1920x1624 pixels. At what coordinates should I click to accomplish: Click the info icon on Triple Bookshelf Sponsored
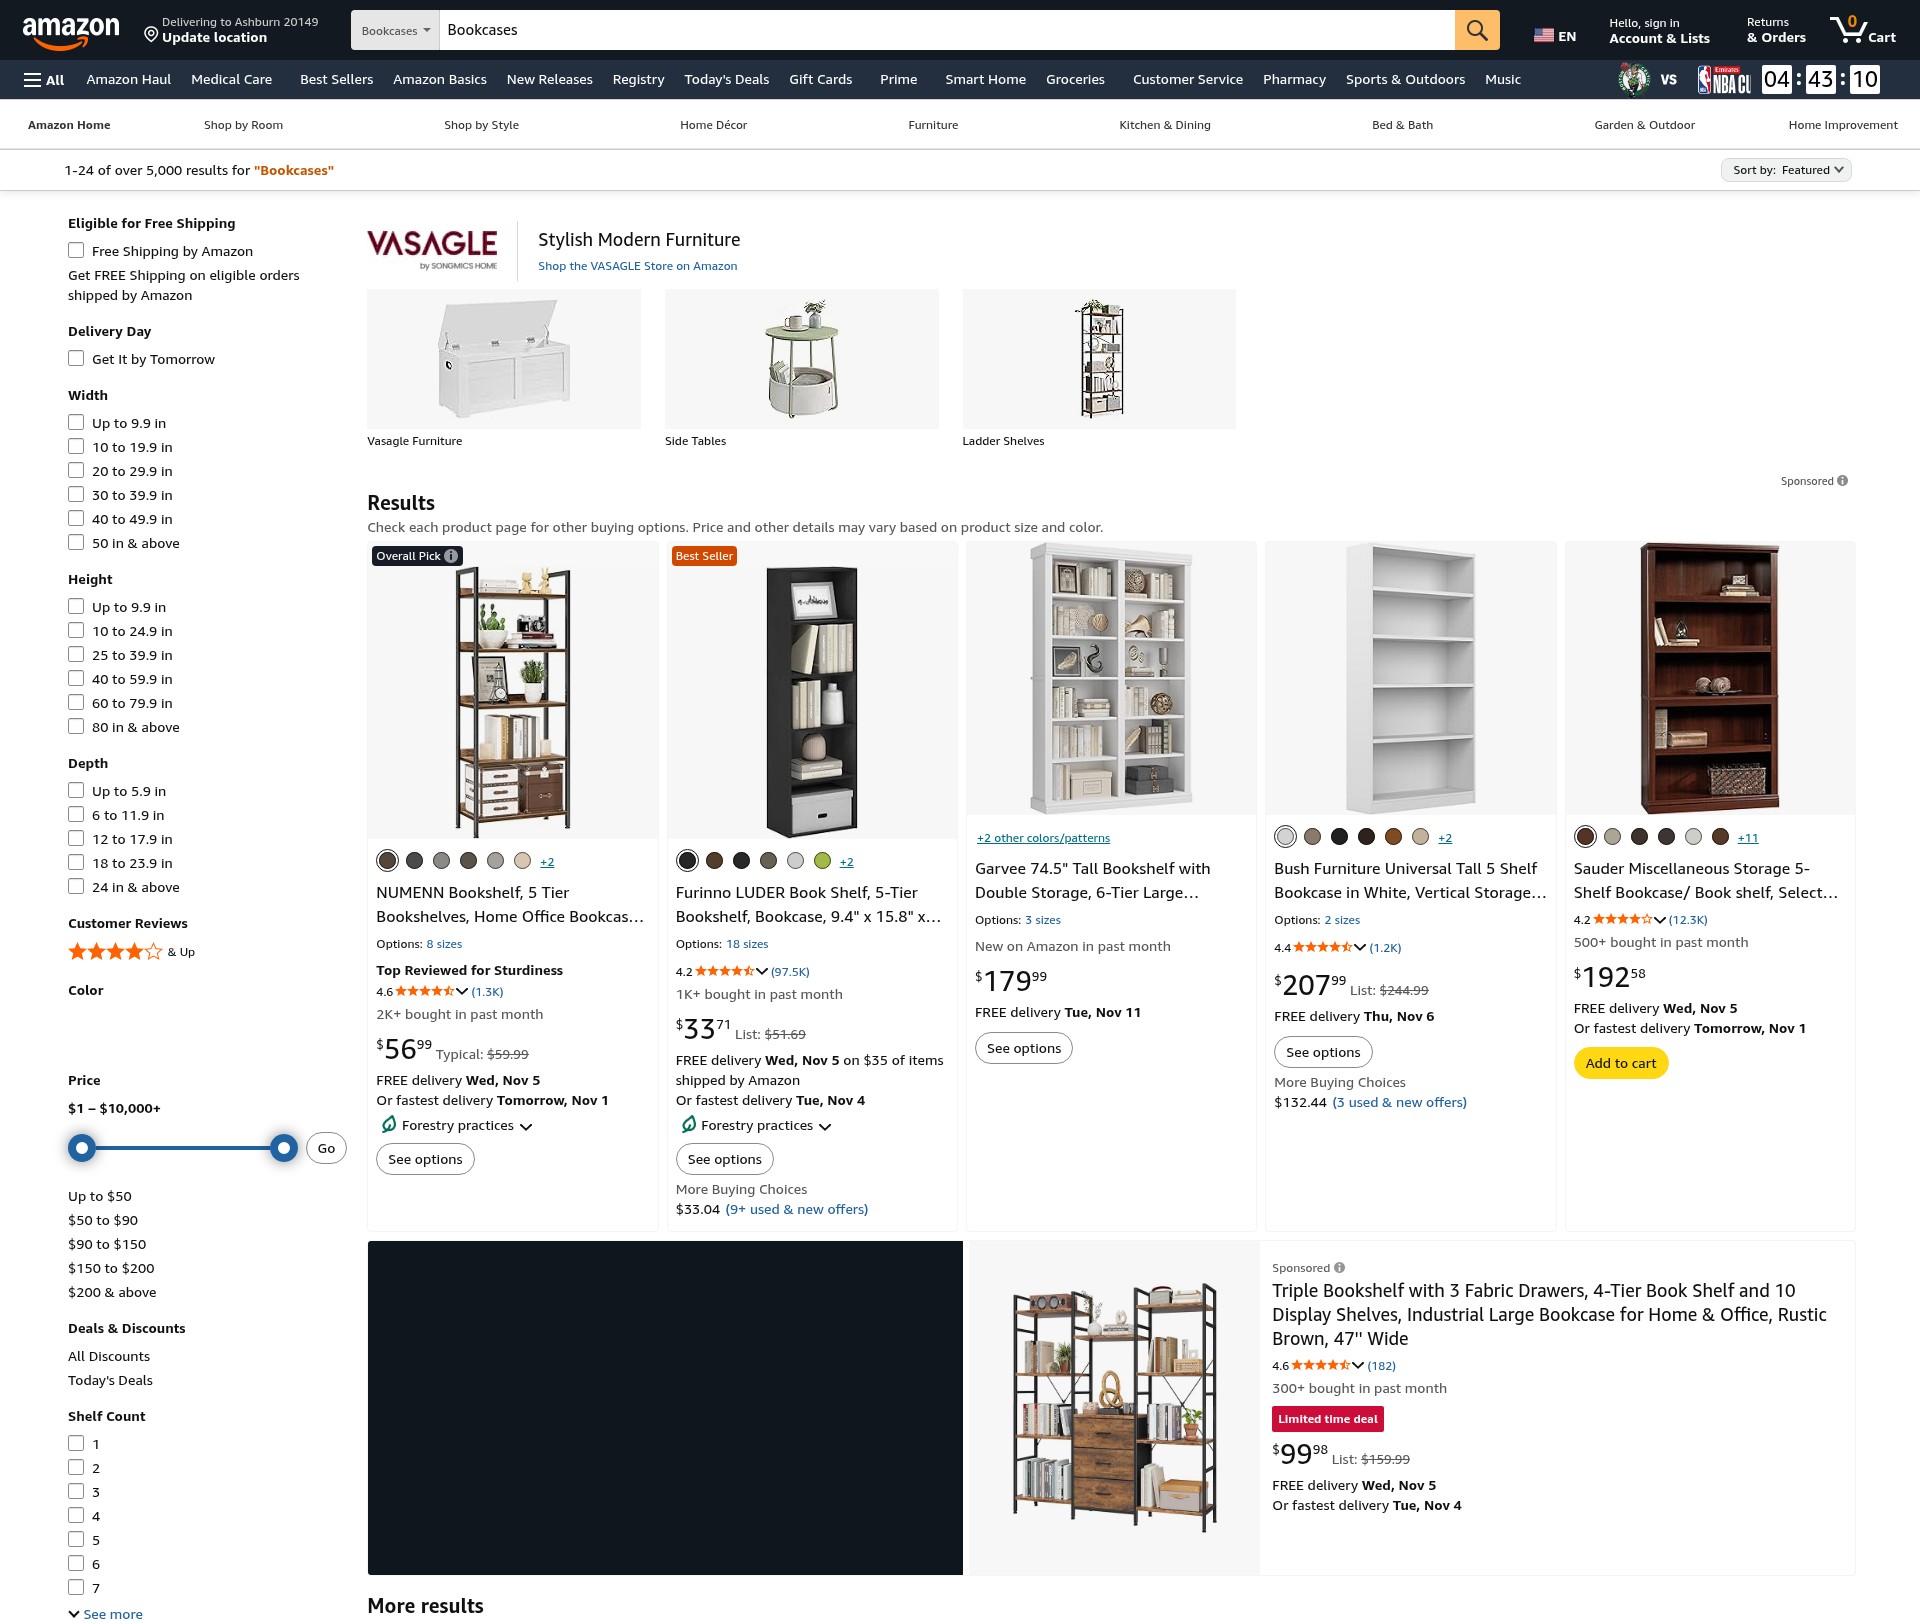coord(1339,1268)
